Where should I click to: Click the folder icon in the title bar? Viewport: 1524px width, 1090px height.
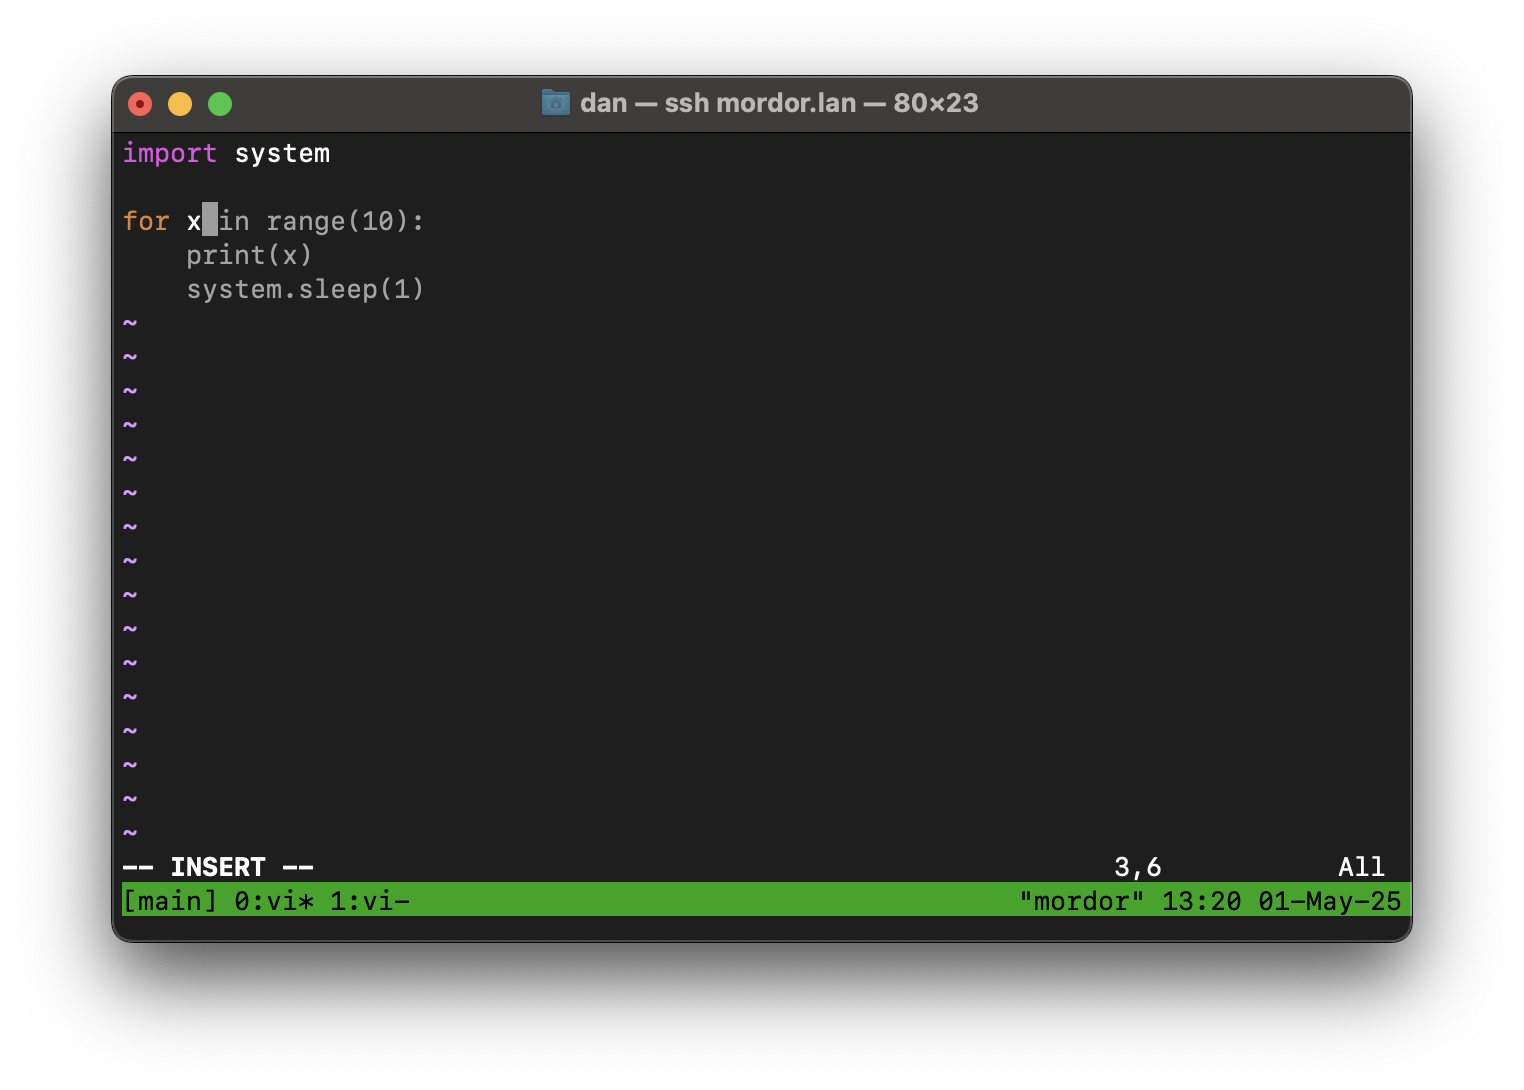(x=555, y=102)
